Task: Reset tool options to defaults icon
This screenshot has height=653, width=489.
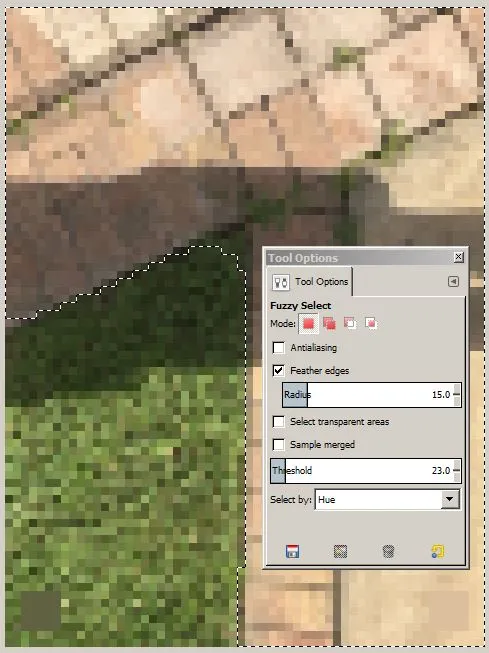Action: [x=437, y=551]
